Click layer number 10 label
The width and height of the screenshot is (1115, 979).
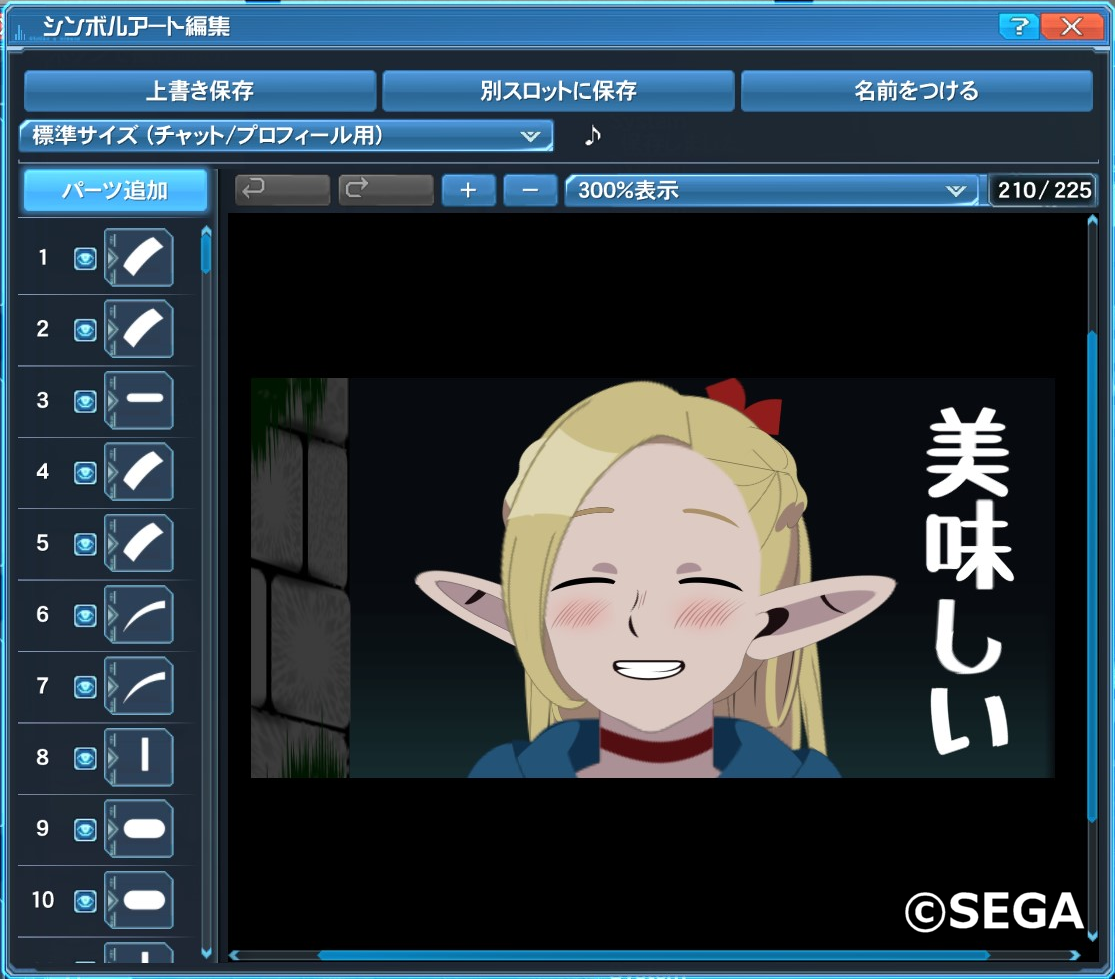click(x=43, y=900)
